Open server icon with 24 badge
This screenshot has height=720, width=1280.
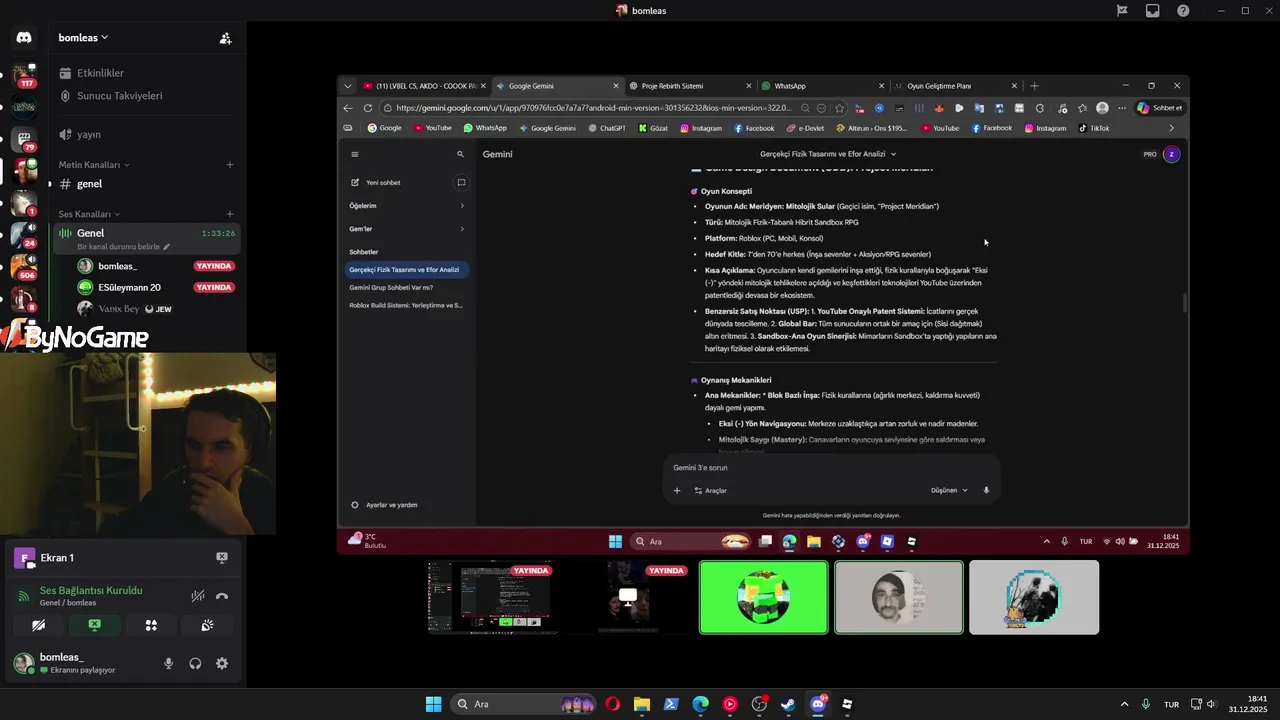(24, 235)
